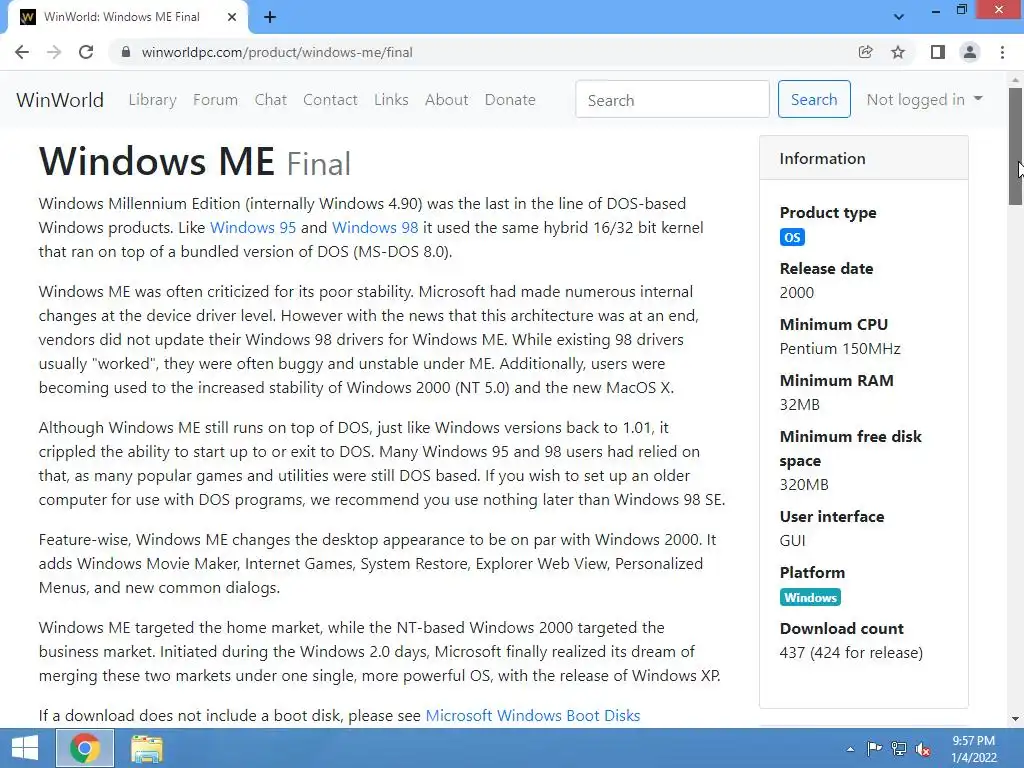This screenshot has width=1024, height=768.
Task: Open the Action Center flag icon
Action: 874,749
